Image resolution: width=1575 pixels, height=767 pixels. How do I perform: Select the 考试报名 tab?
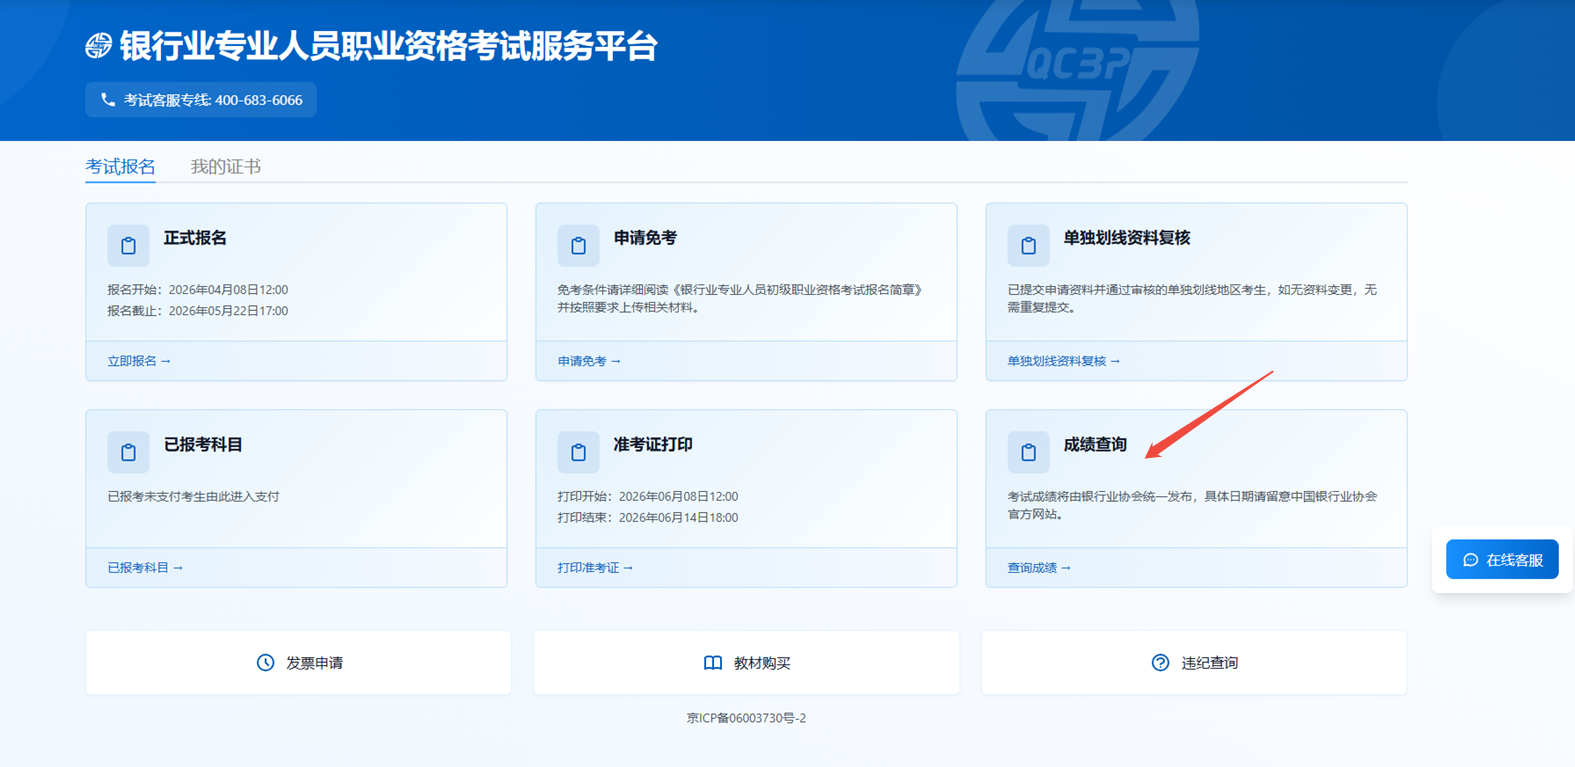pyautogui.click(x=120, y=167)
